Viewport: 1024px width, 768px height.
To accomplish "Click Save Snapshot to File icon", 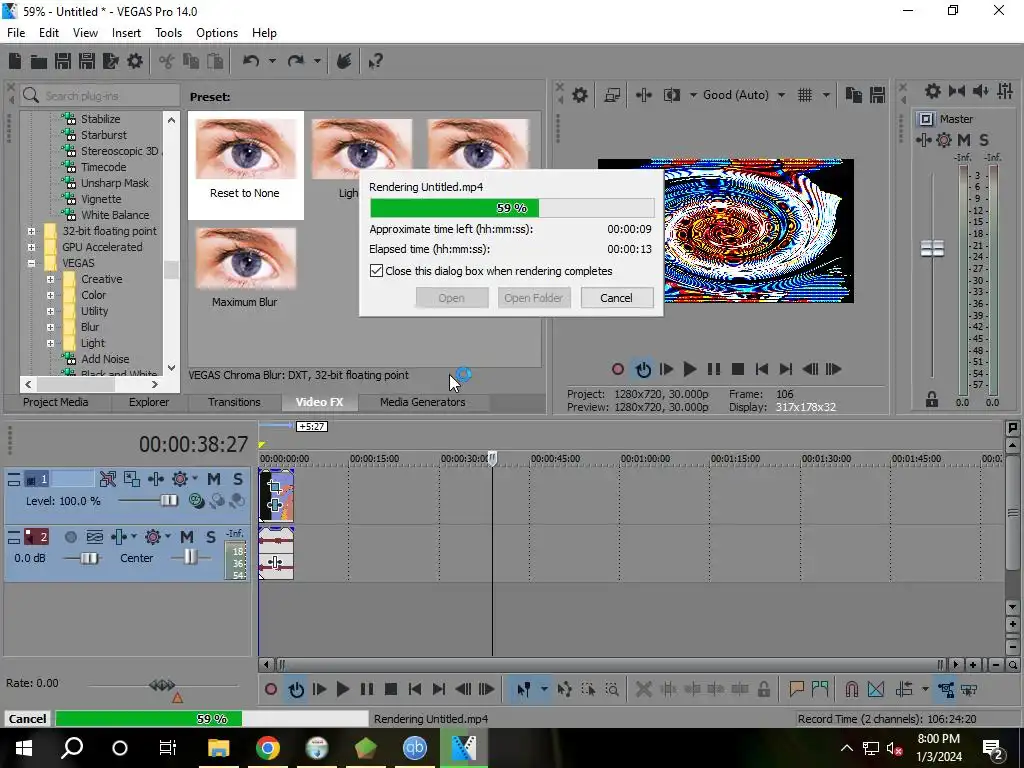I will point(878,95).
